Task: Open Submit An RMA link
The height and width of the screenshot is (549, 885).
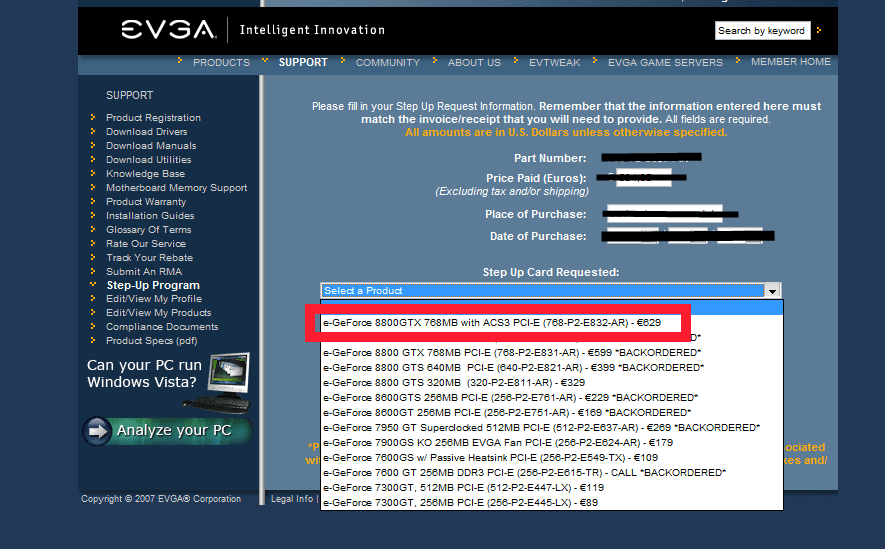Action: click(x=143, y=271)
